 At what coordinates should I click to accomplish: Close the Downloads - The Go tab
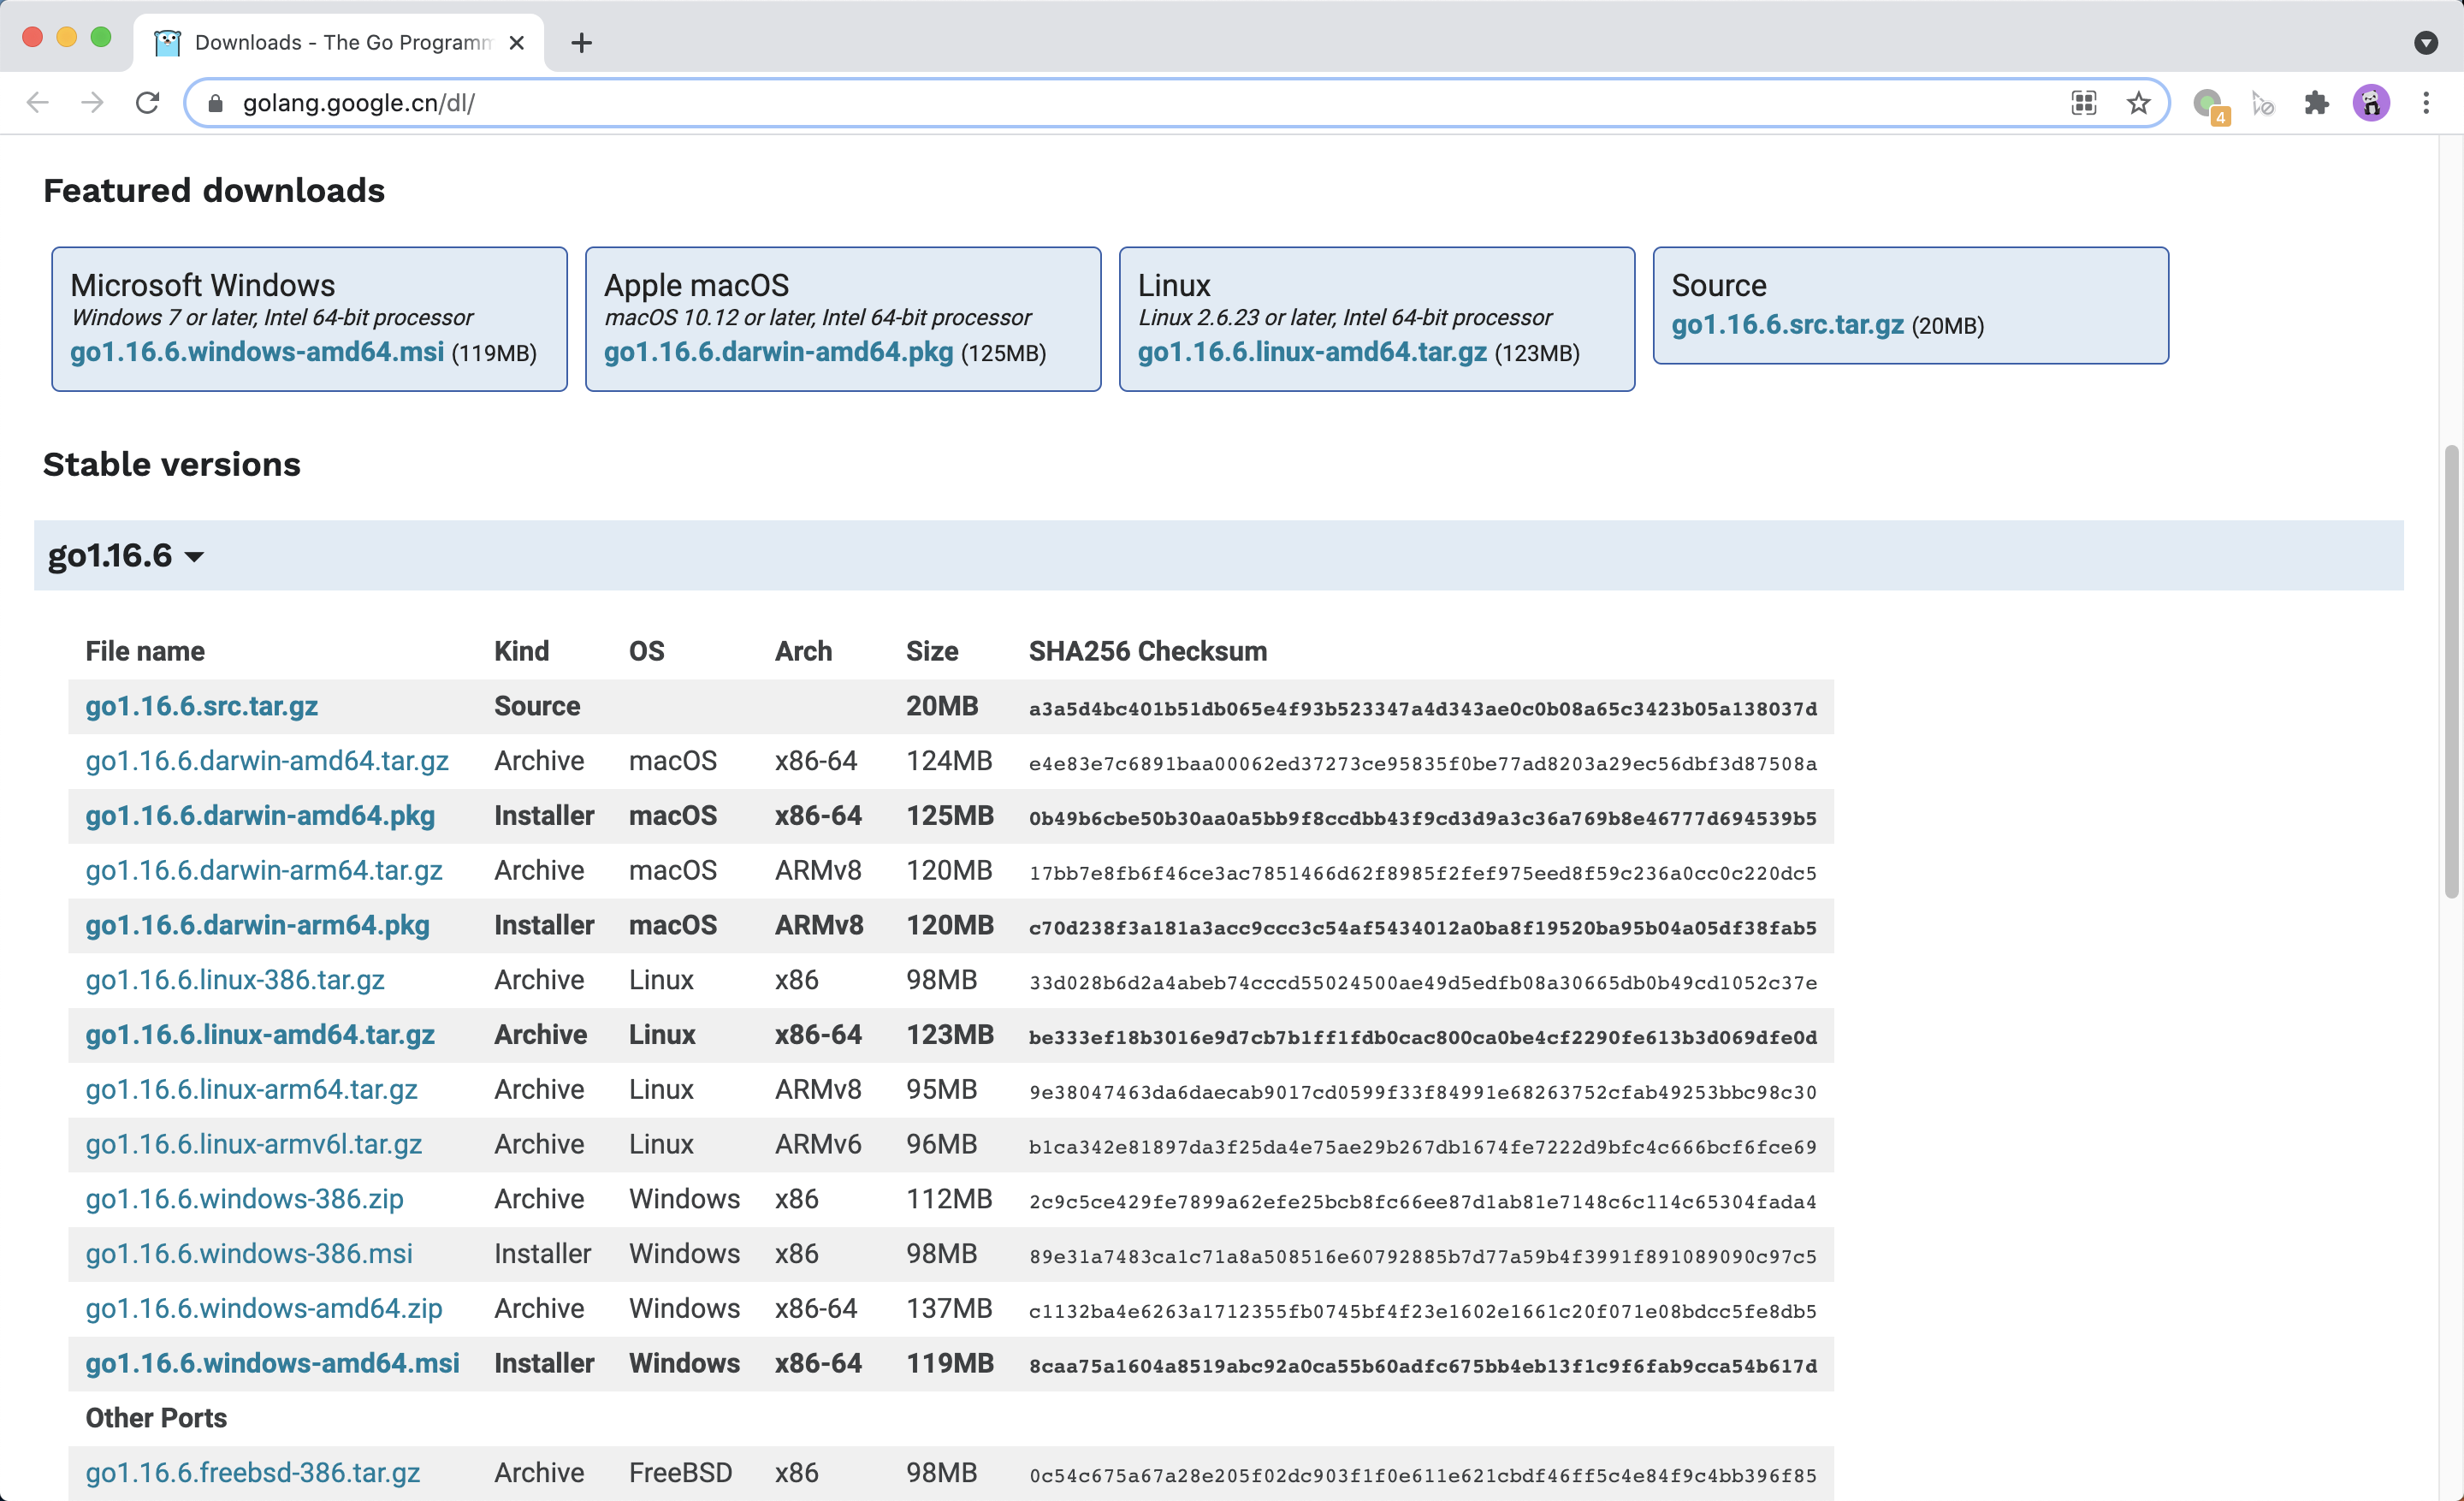516,43
